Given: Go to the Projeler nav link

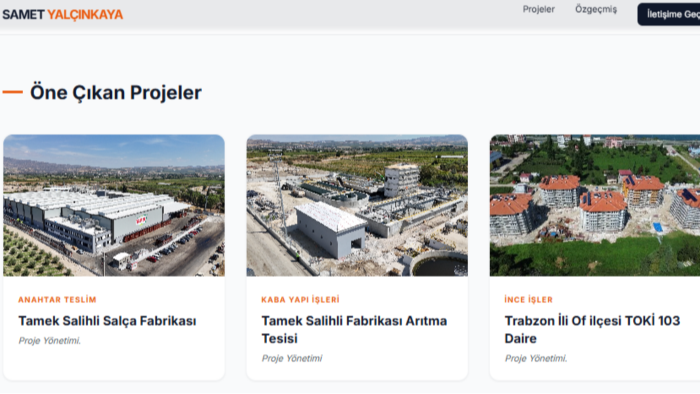Looking at the screenshot, I should pyautogui.click(x=538, y=9).
